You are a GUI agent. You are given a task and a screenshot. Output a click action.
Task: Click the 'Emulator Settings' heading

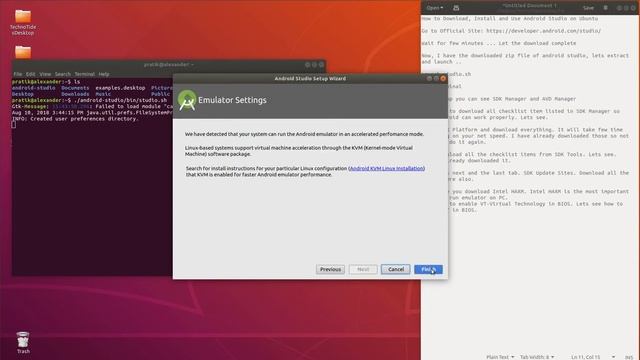(232, 100)
